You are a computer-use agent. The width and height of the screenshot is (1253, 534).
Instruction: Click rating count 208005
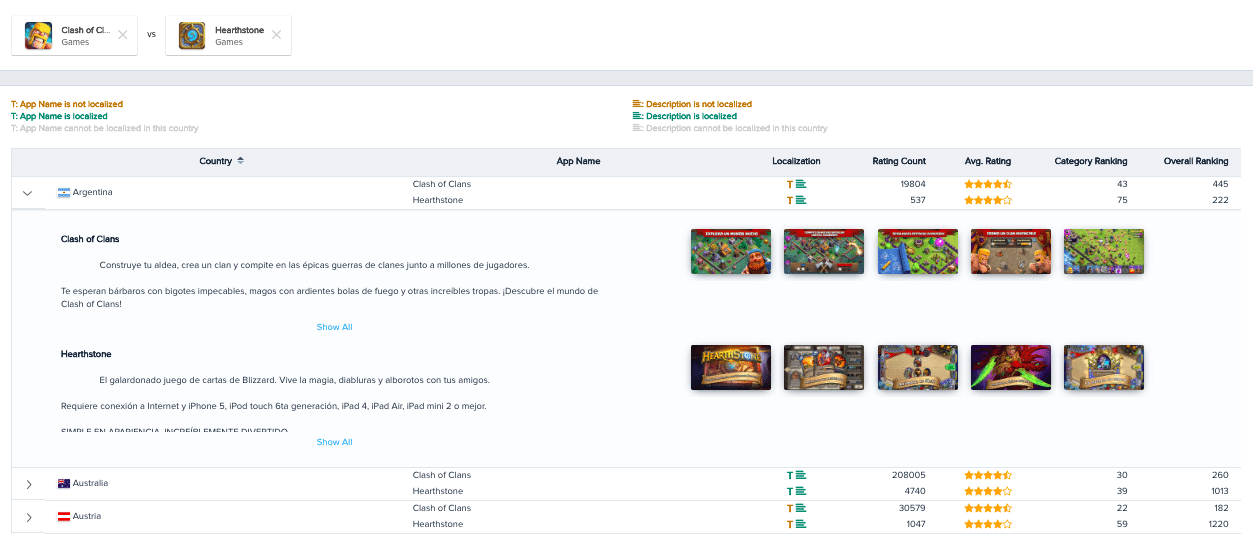pos(909,475)
